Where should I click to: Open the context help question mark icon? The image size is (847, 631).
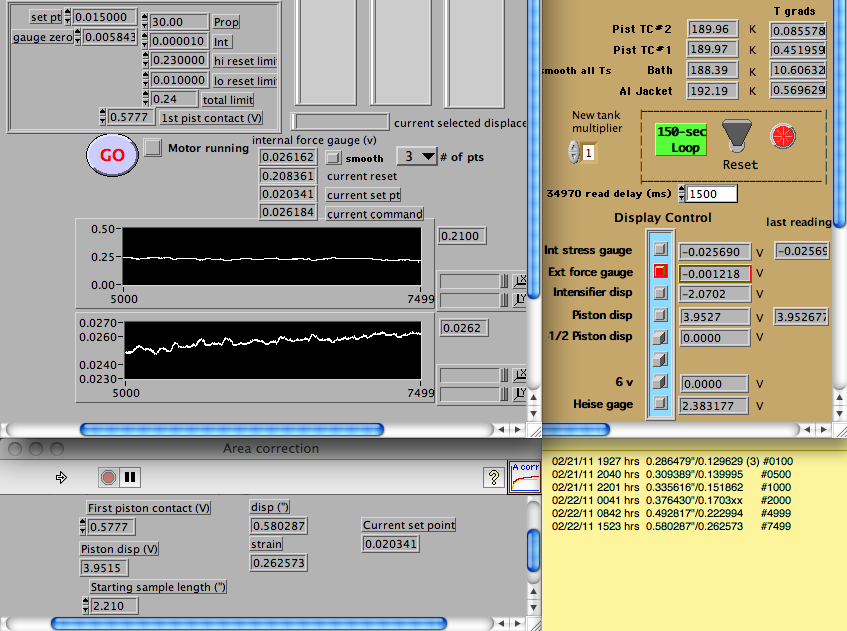(492, 478)
